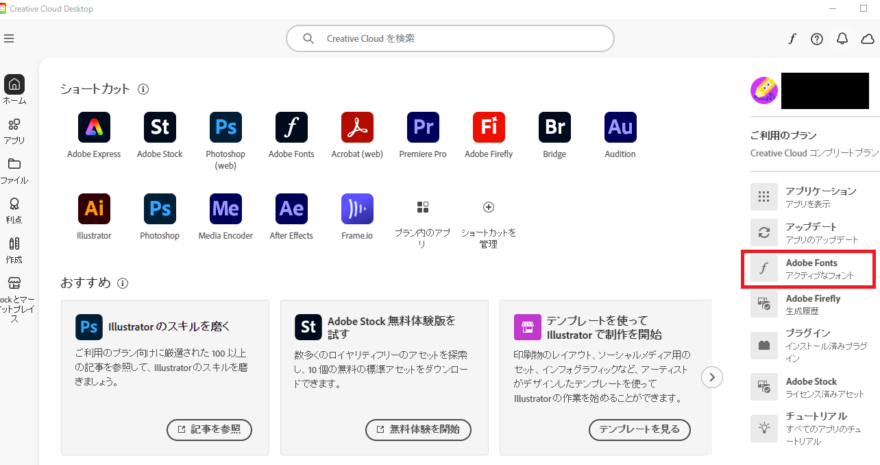
Task: Open the hamburger menu icon
Action: point(8,39)
